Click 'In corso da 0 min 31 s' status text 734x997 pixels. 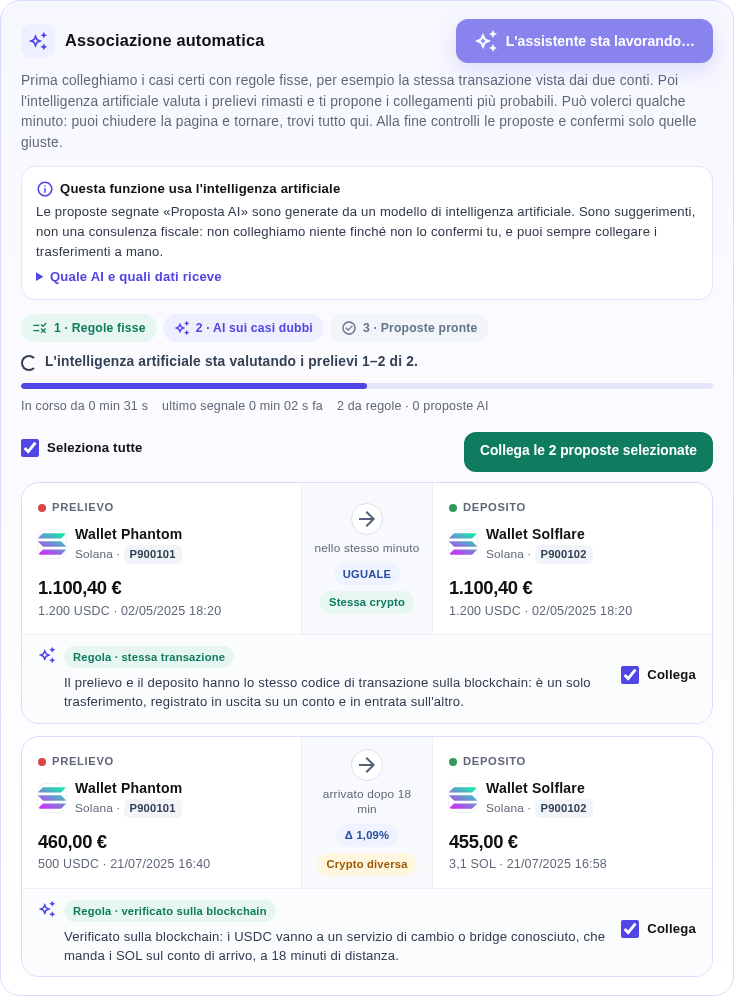point(85,406)
